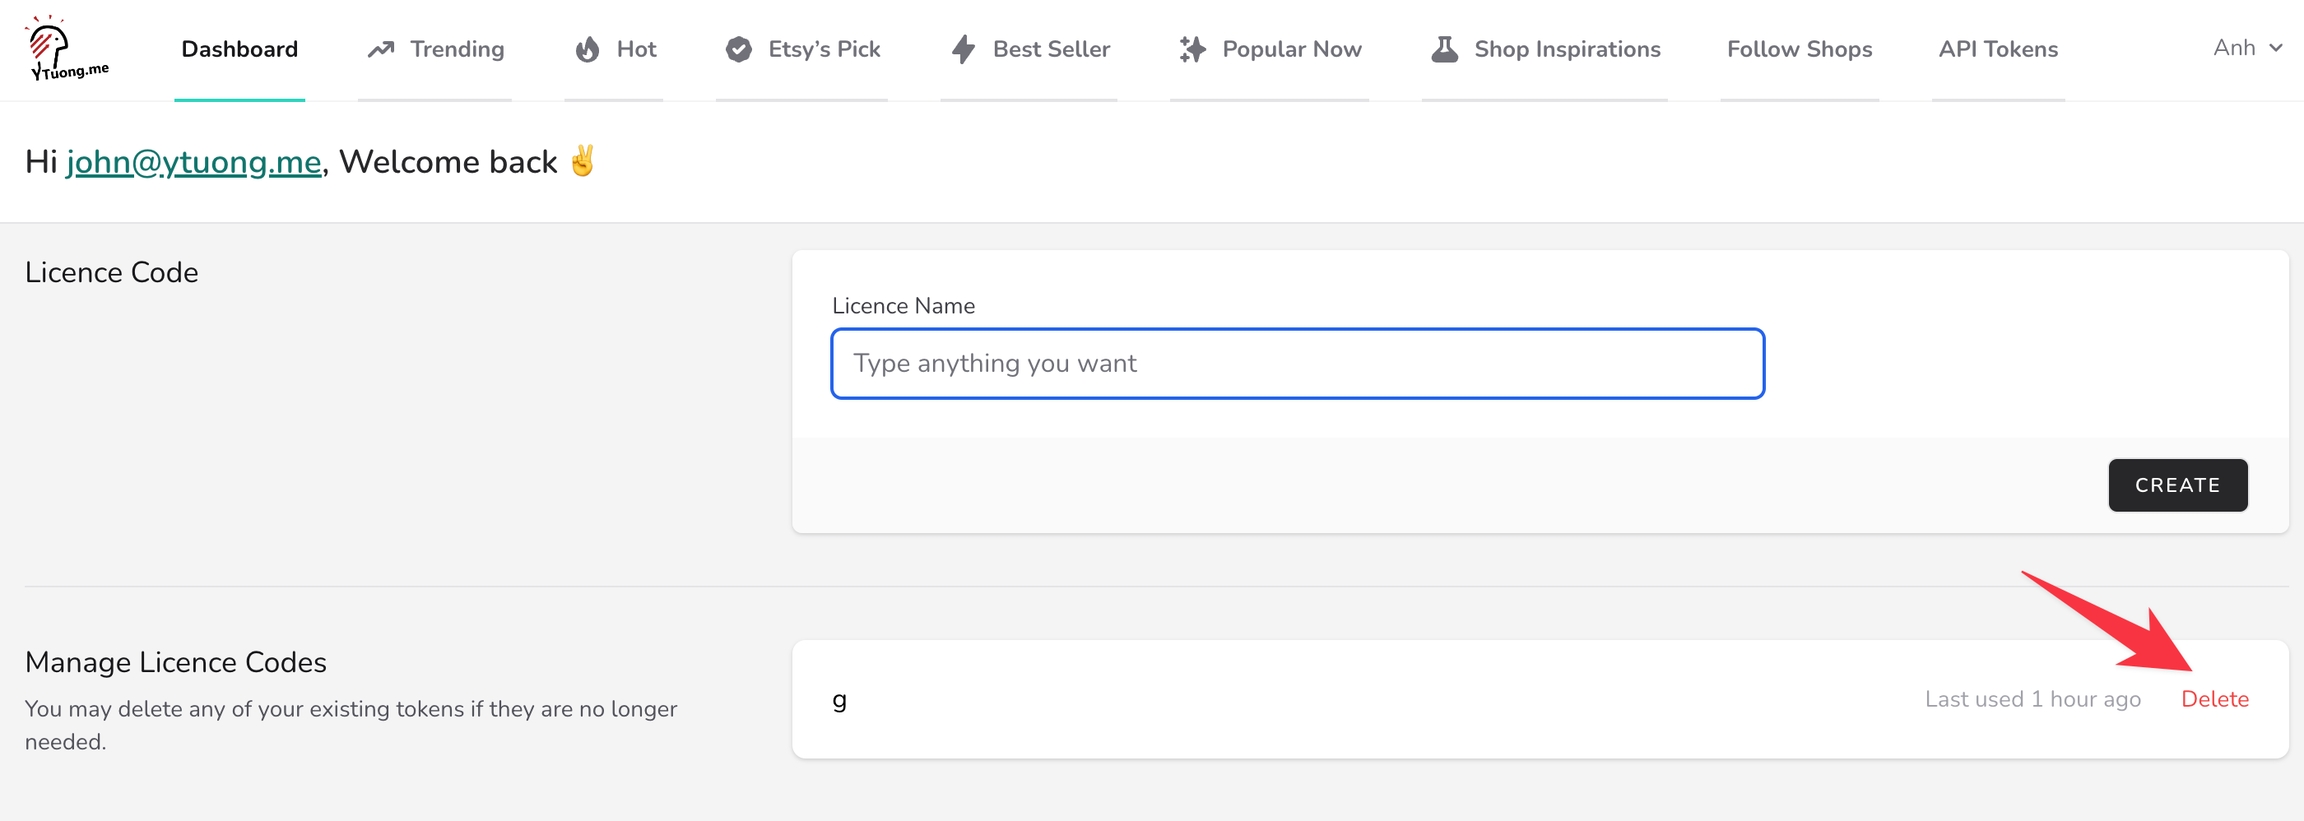Go to the API Tokens tab

[1997, 49]
